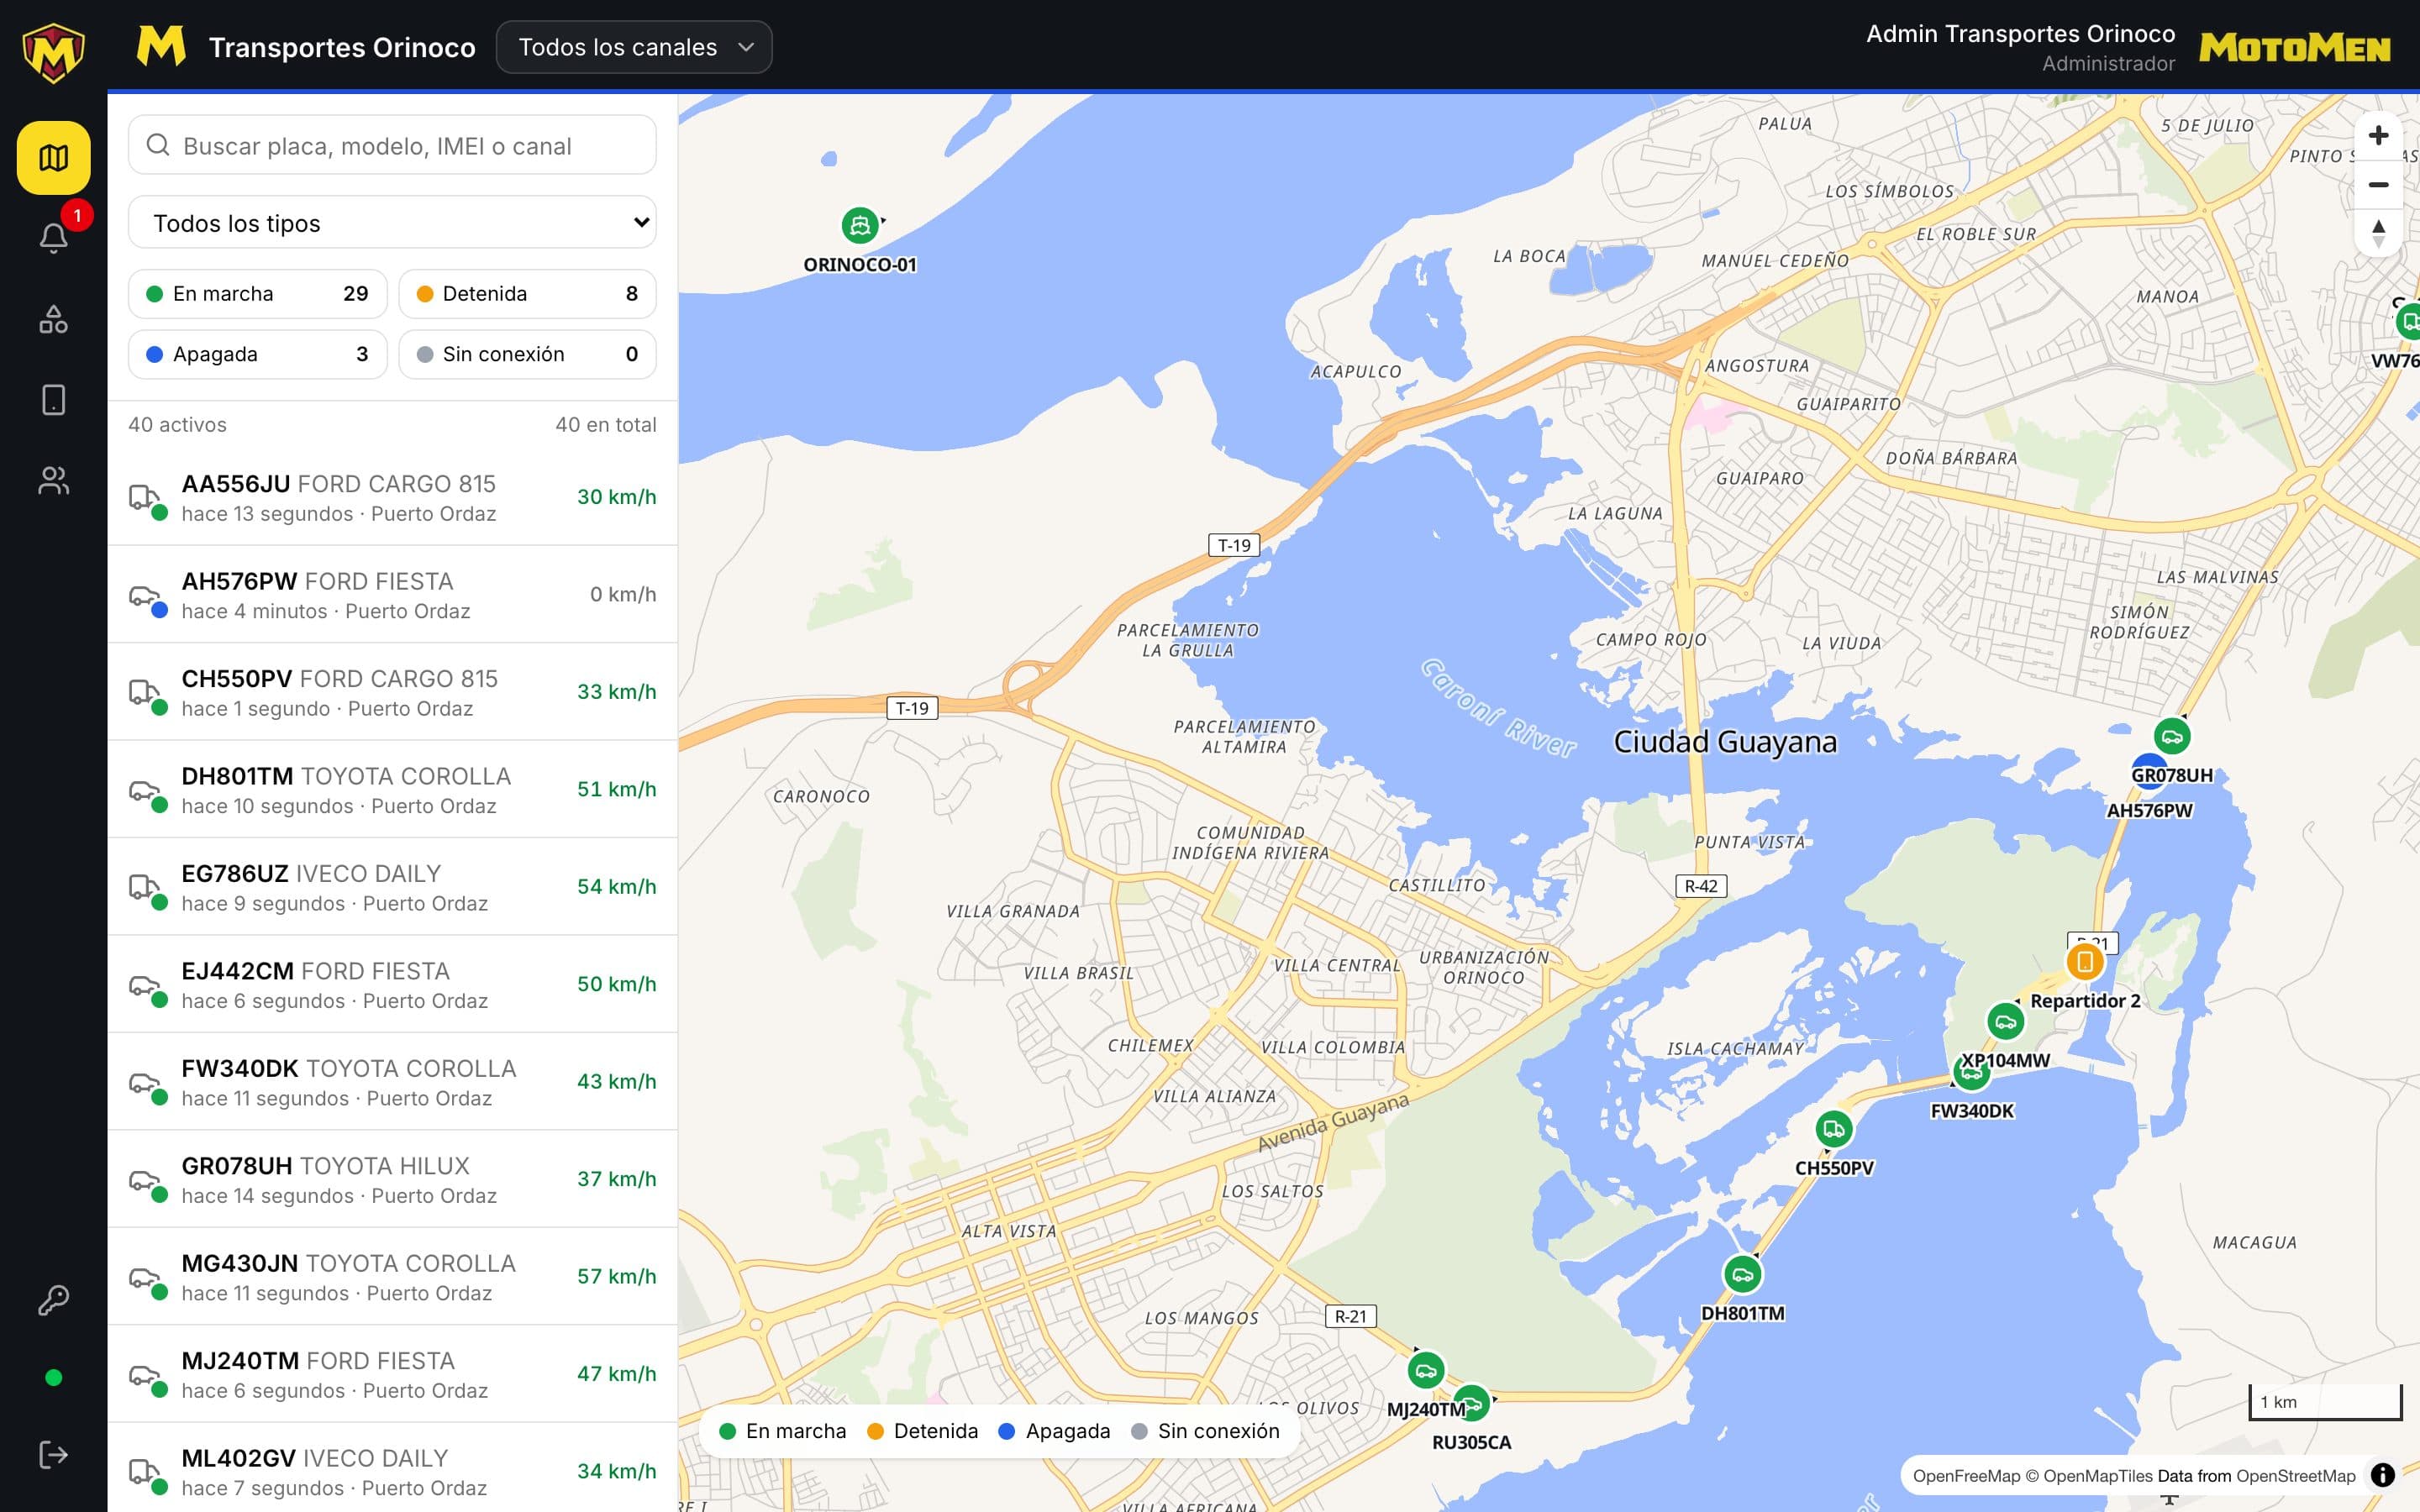Zoom in on the map

[x=2378, y=135]
